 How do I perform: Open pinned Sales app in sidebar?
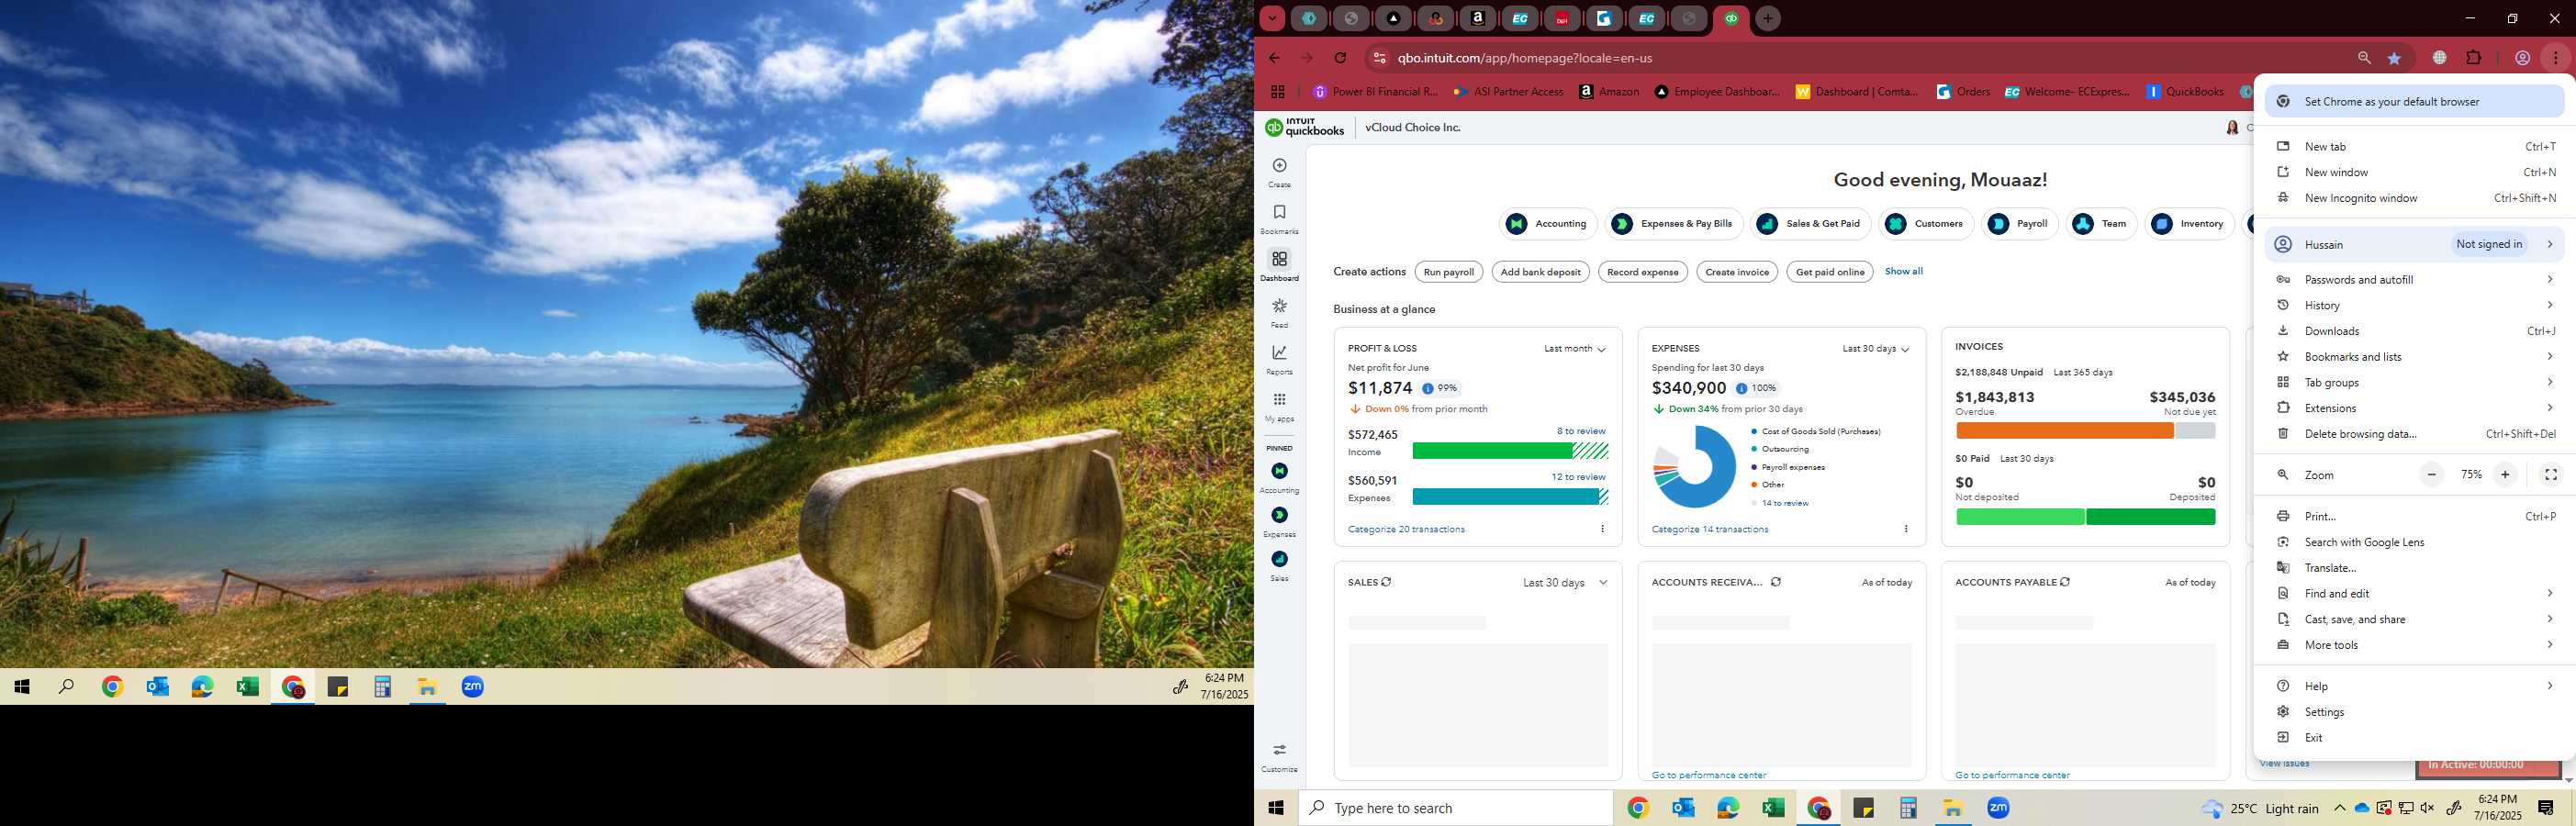(1279, 565)
